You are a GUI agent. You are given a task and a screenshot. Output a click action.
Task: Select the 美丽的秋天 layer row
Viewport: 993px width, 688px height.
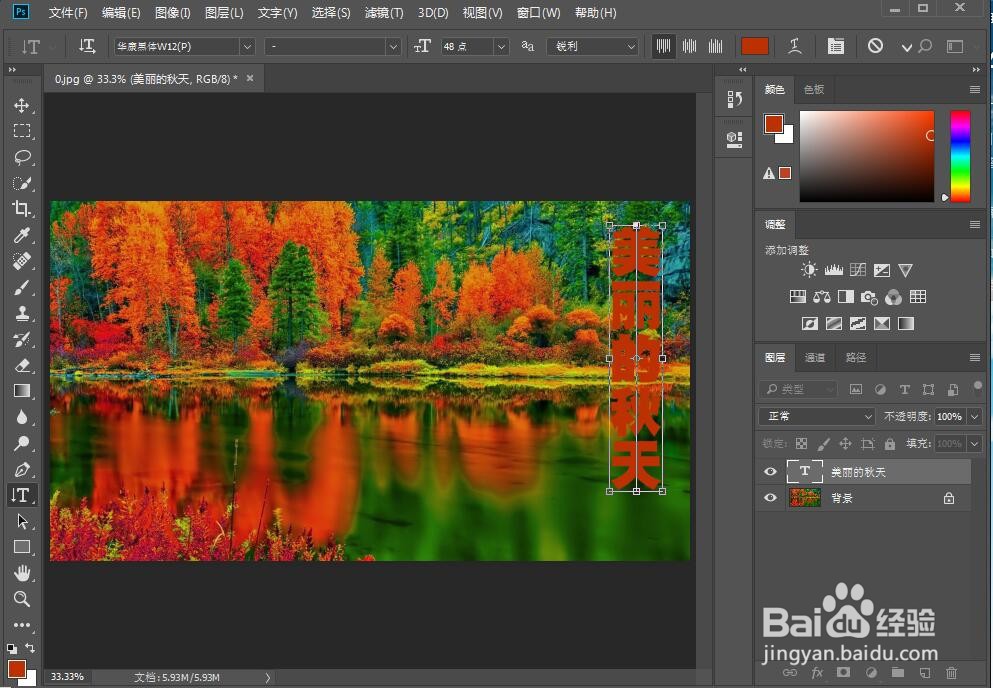[864, 471]
